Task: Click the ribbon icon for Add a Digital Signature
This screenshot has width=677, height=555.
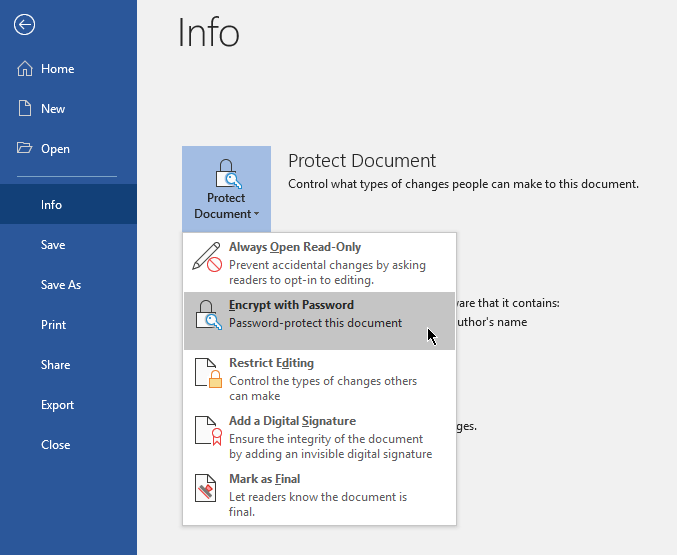Action: [x=207, y=430]
